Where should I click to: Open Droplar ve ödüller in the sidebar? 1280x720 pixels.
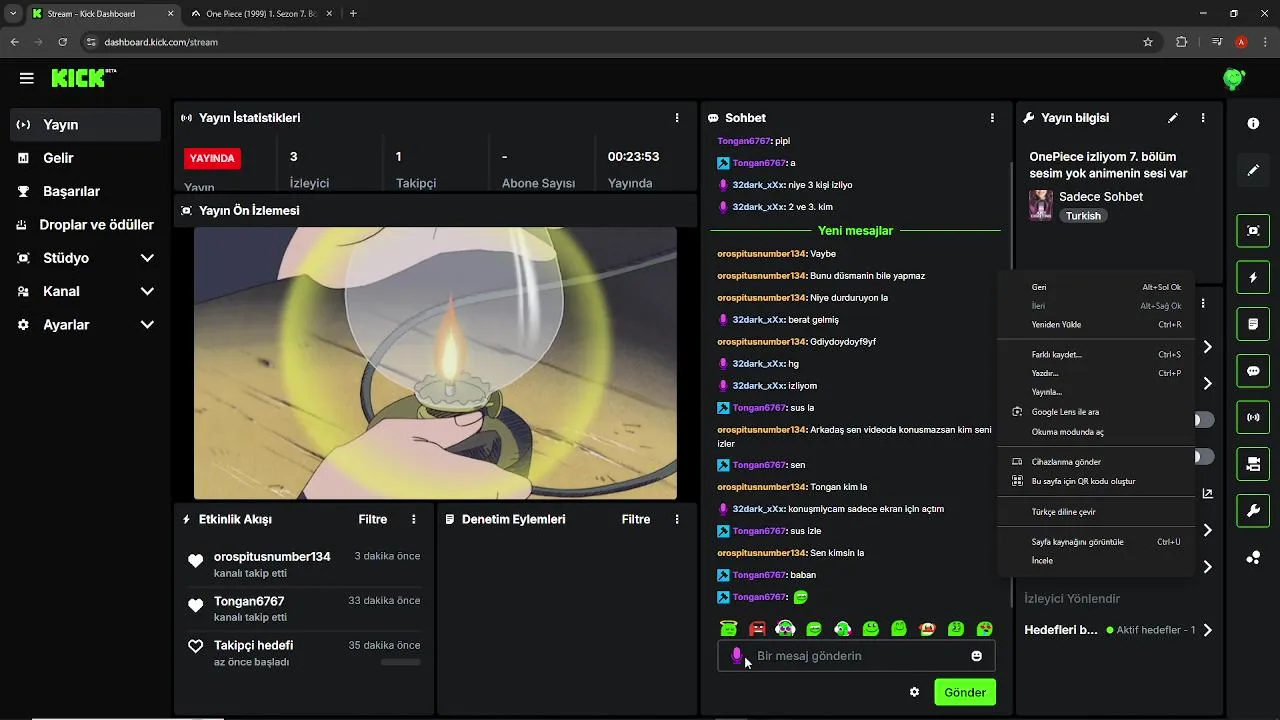click(85, 225)
